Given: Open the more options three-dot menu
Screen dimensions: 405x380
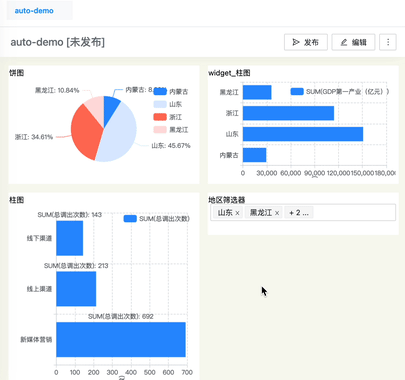Looking at the screenshot, I should (388, 42).
